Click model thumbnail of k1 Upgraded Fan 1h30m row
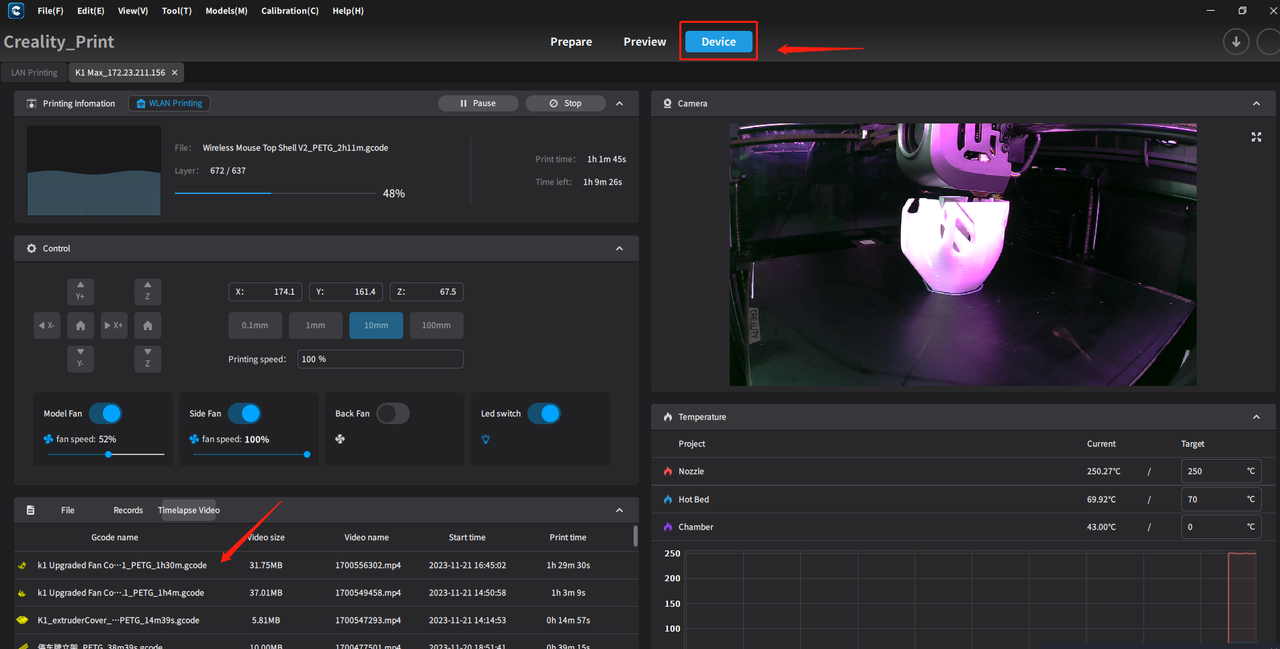This screenshot has height=649, width=1280. tap(22, 565)
